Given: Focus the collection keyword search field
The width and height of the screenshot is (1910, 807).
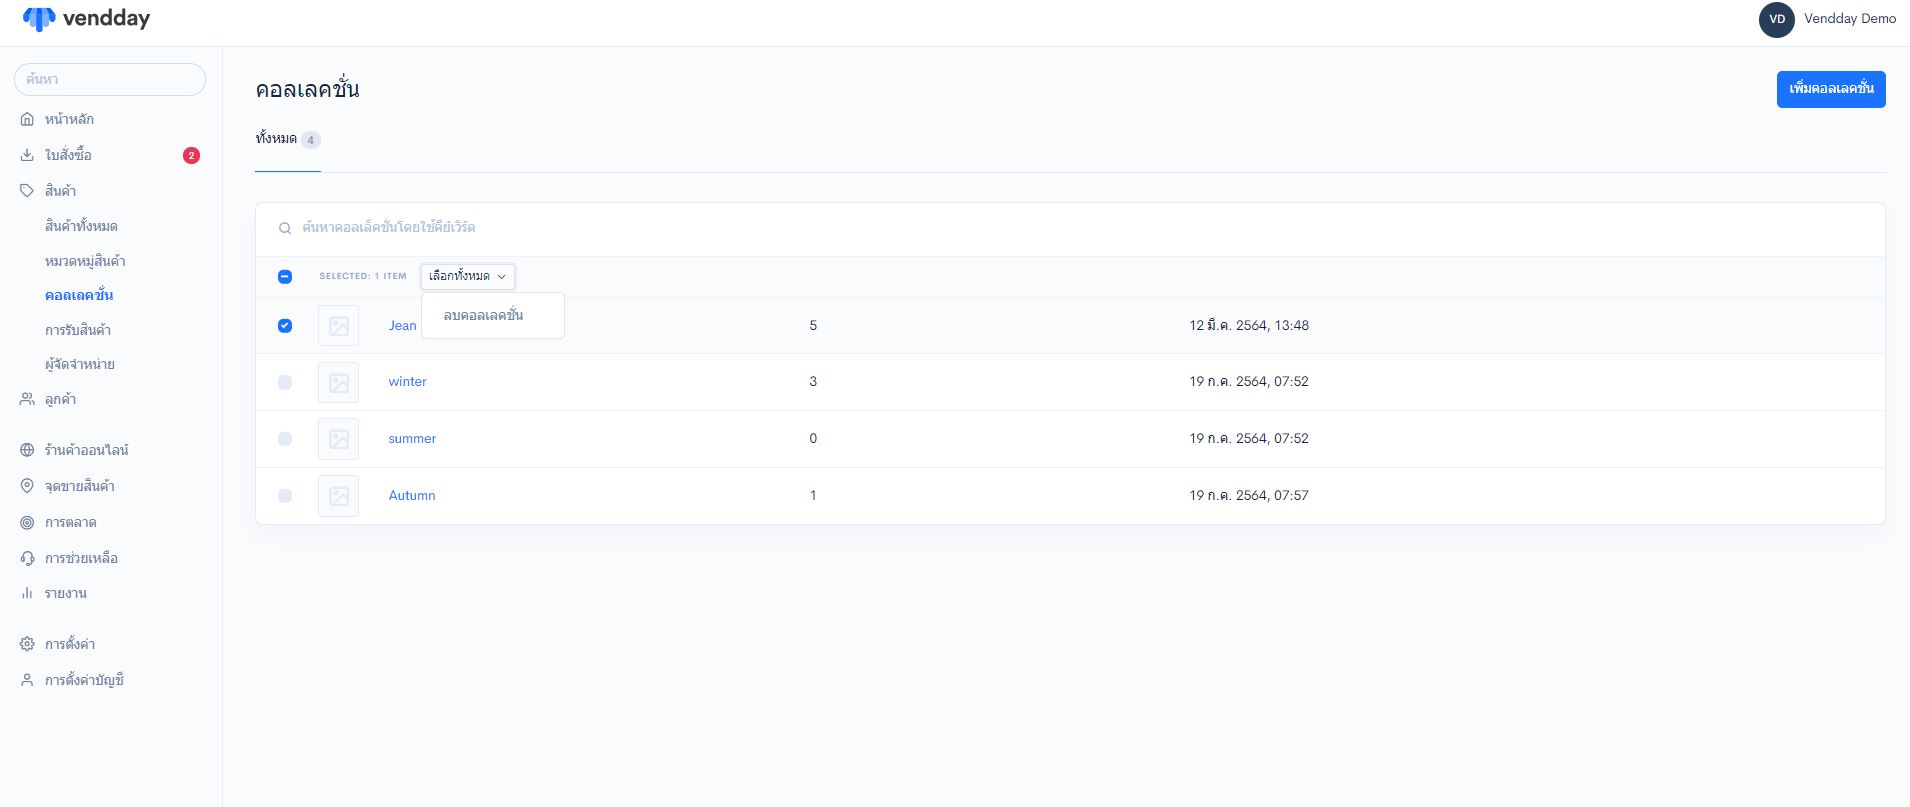Looking at the screenshot, I should pos(1070,228).
